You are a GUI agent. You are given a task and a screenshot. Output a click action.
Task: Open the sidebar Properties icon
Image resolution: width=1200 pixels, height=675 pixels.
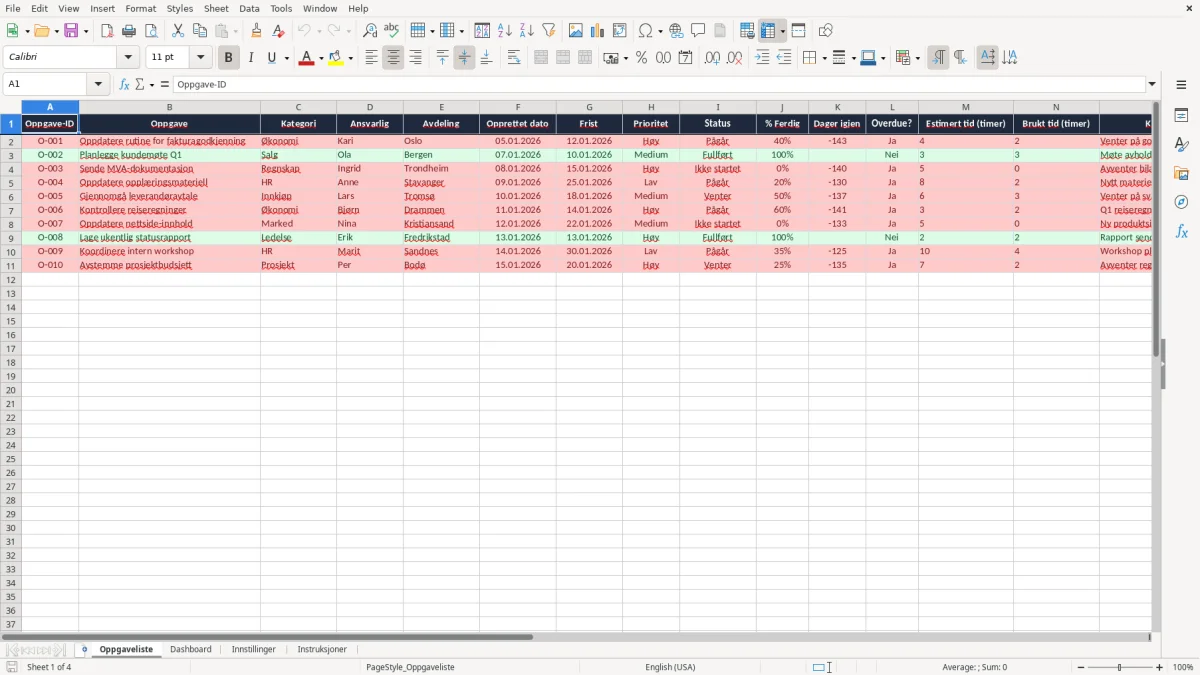(x=1181, y=115)
